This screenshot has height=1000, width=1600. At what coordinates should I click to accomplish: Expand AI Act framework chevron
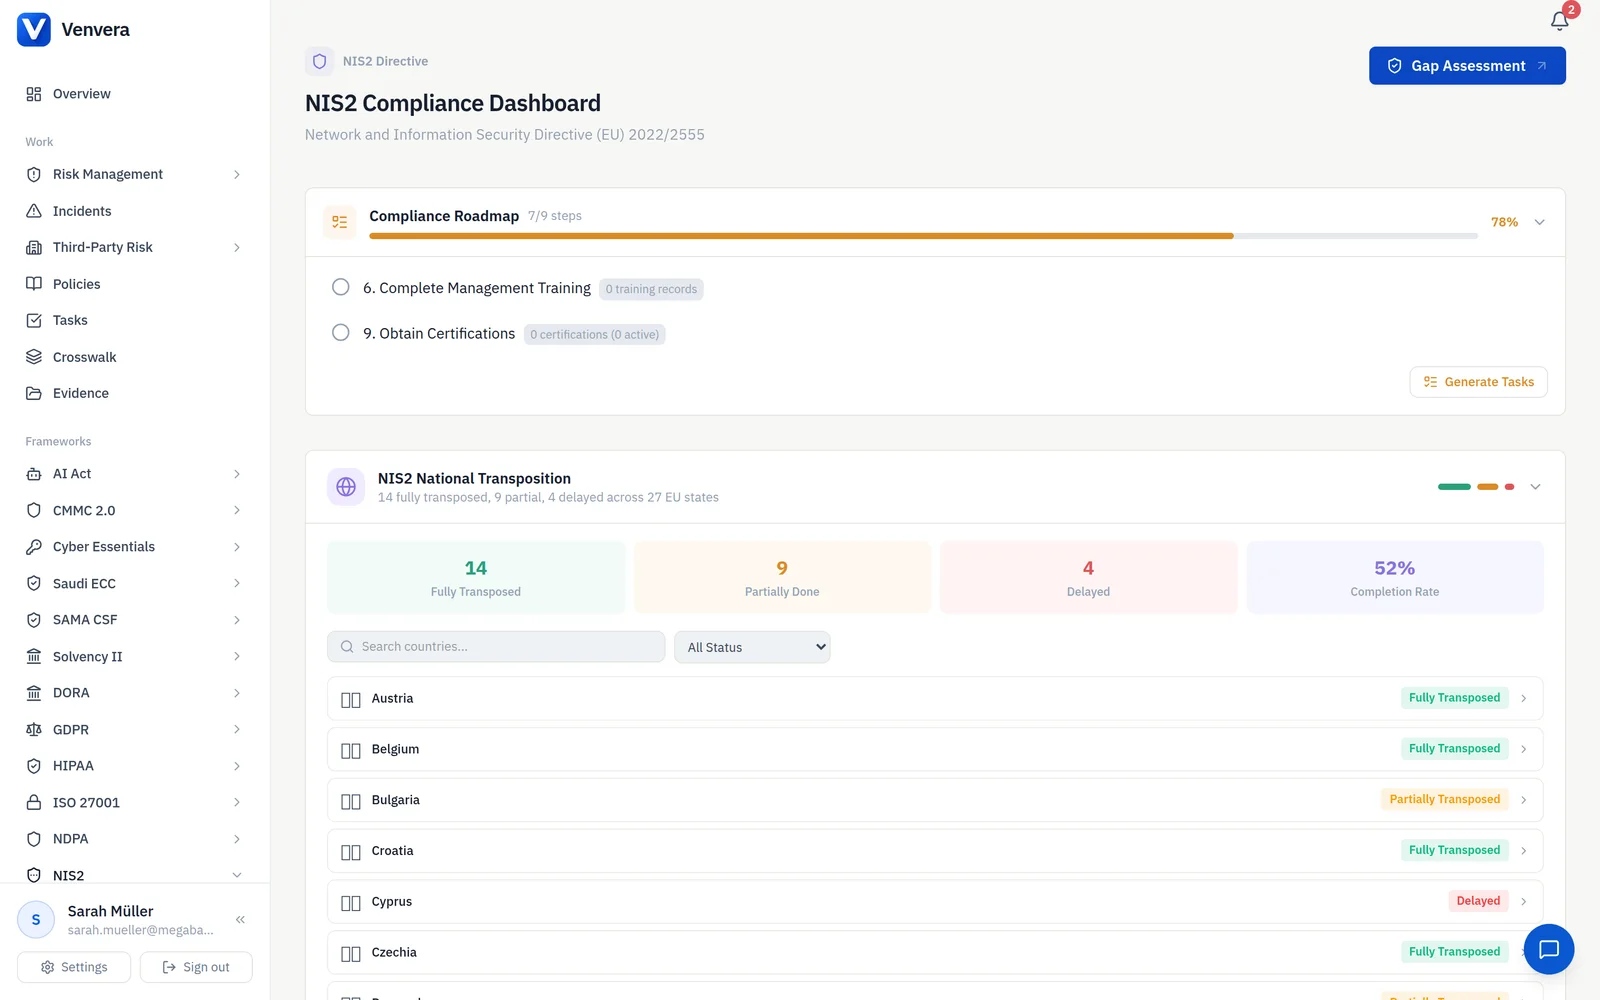click(x=237, y=474)
